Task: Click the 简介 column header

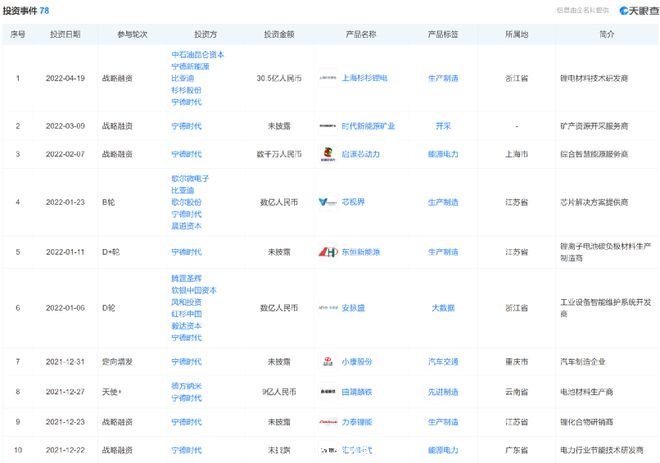Action: pos(607,35)
